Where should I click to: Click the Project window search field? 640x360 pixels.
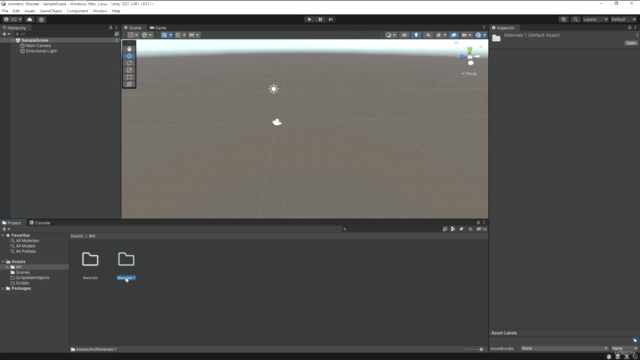391,229
